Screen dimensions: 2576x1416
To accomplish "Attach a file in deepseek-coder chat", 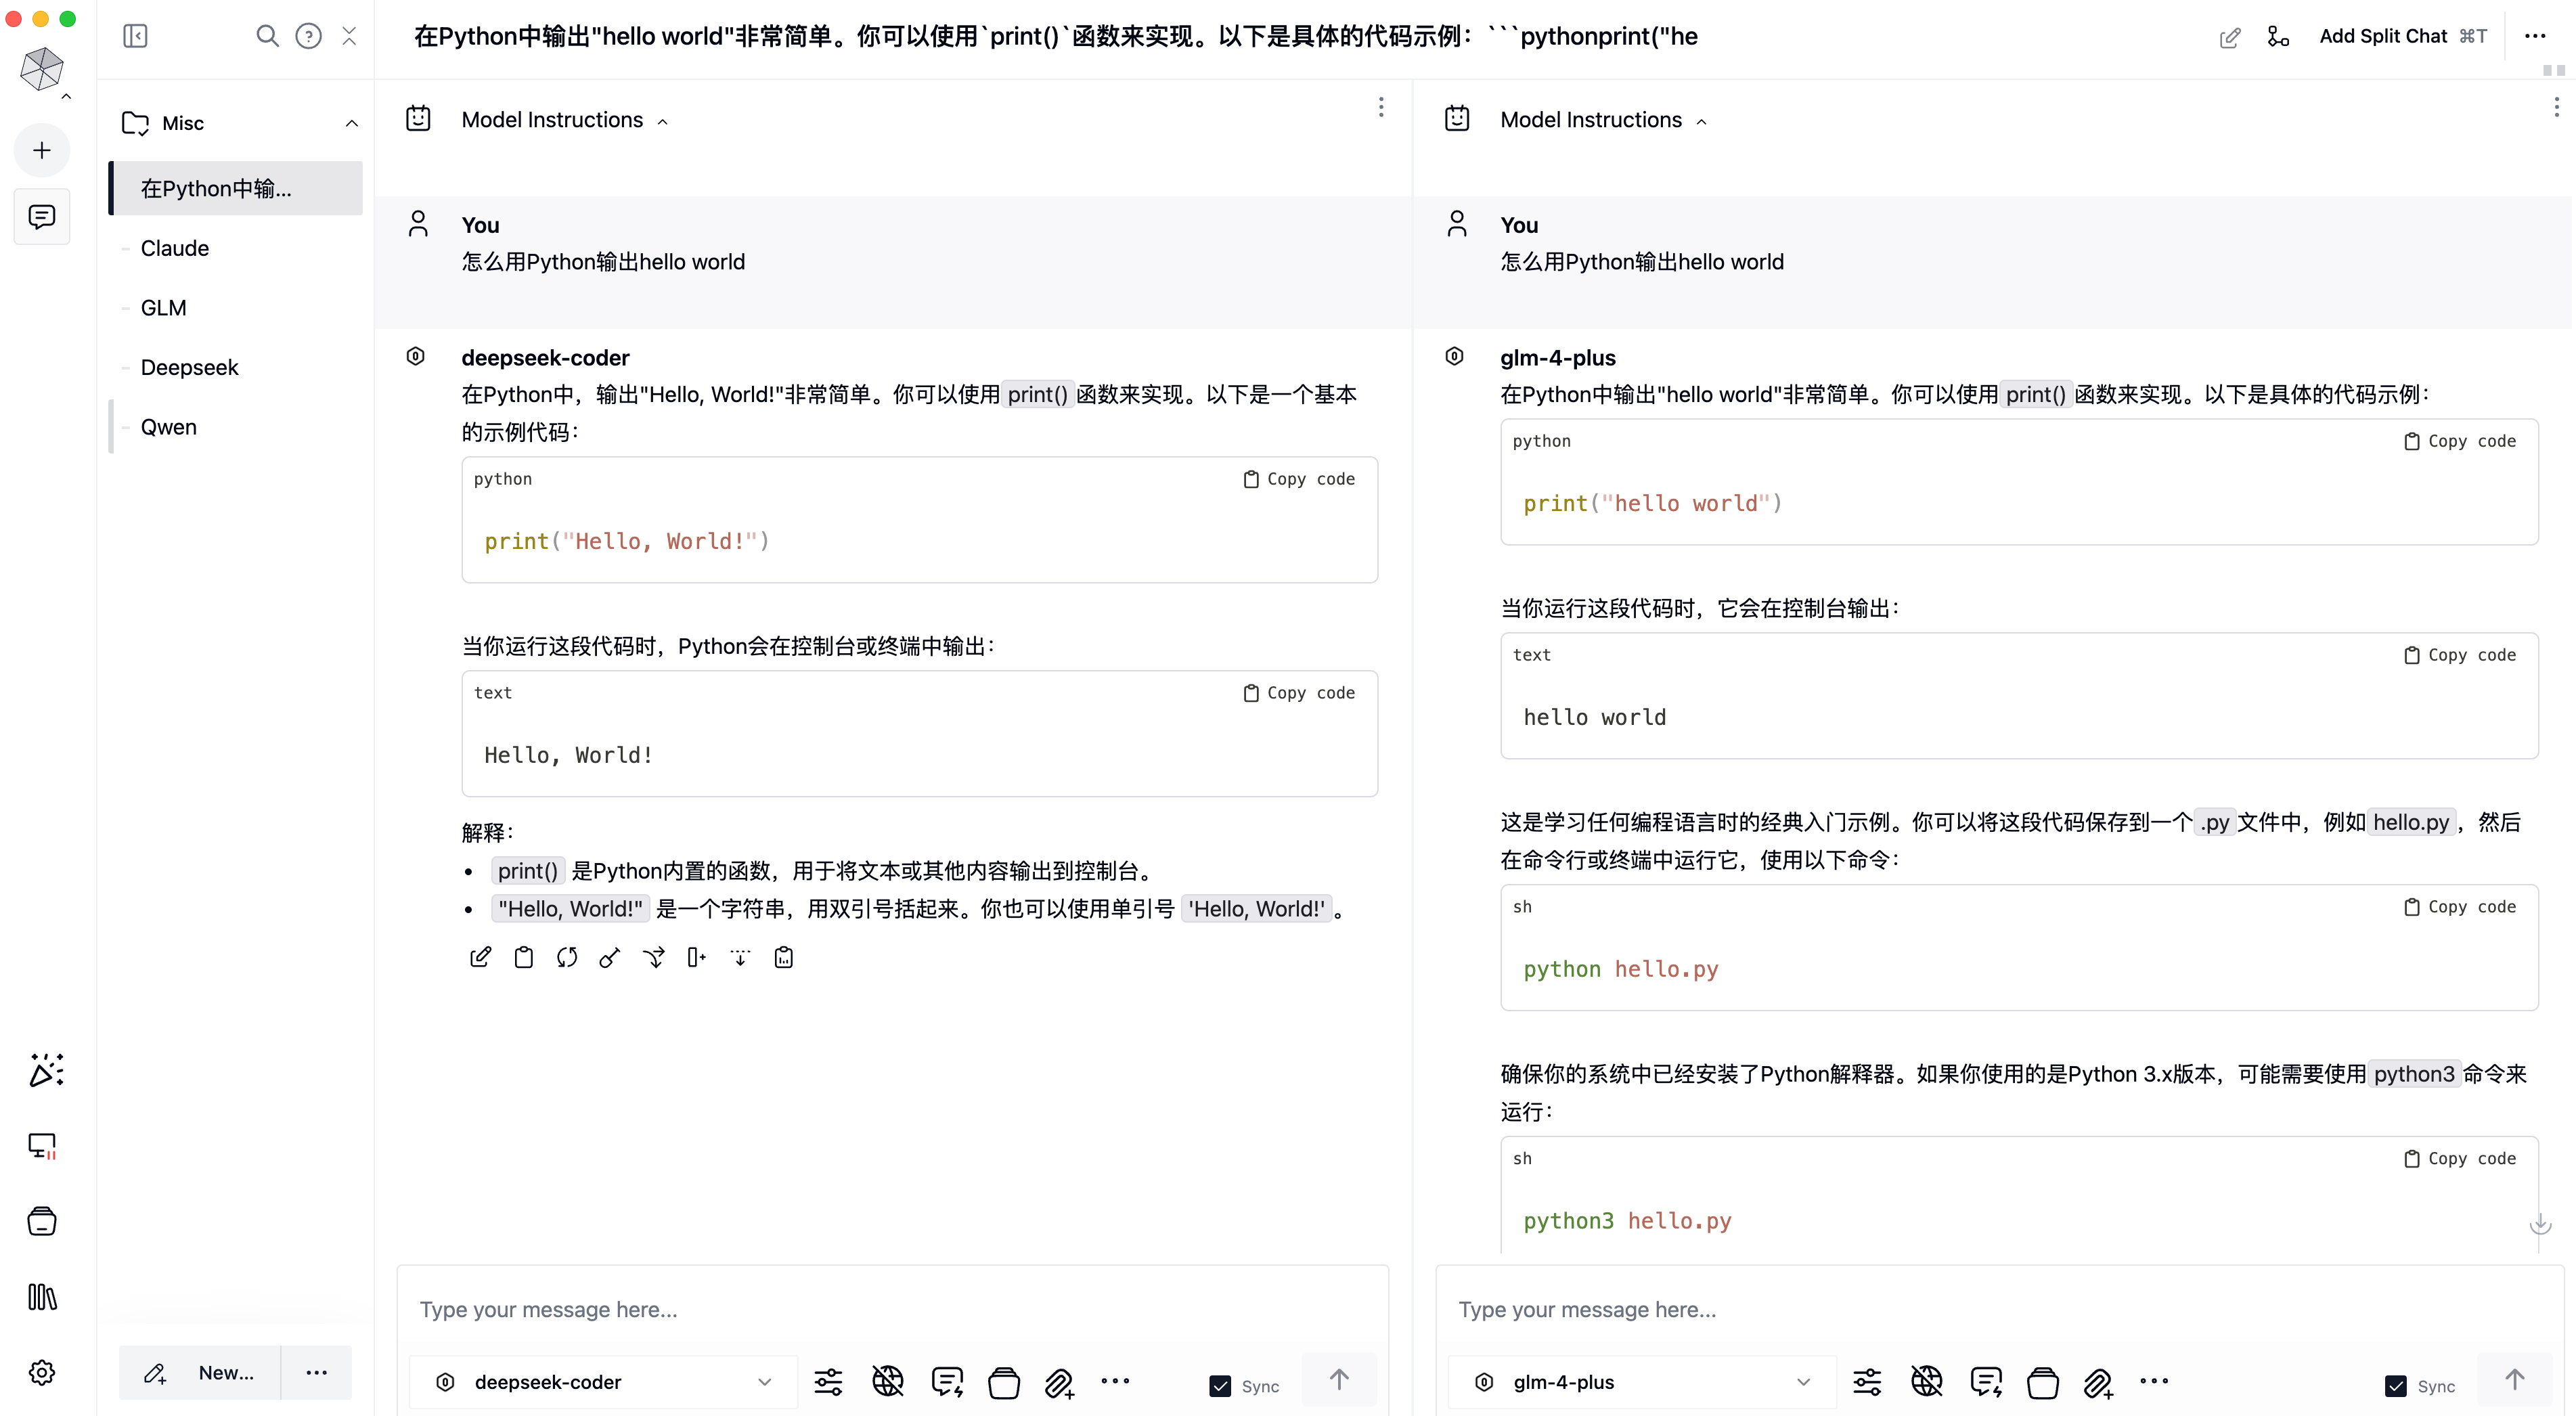I will tap(1059, 1383).
